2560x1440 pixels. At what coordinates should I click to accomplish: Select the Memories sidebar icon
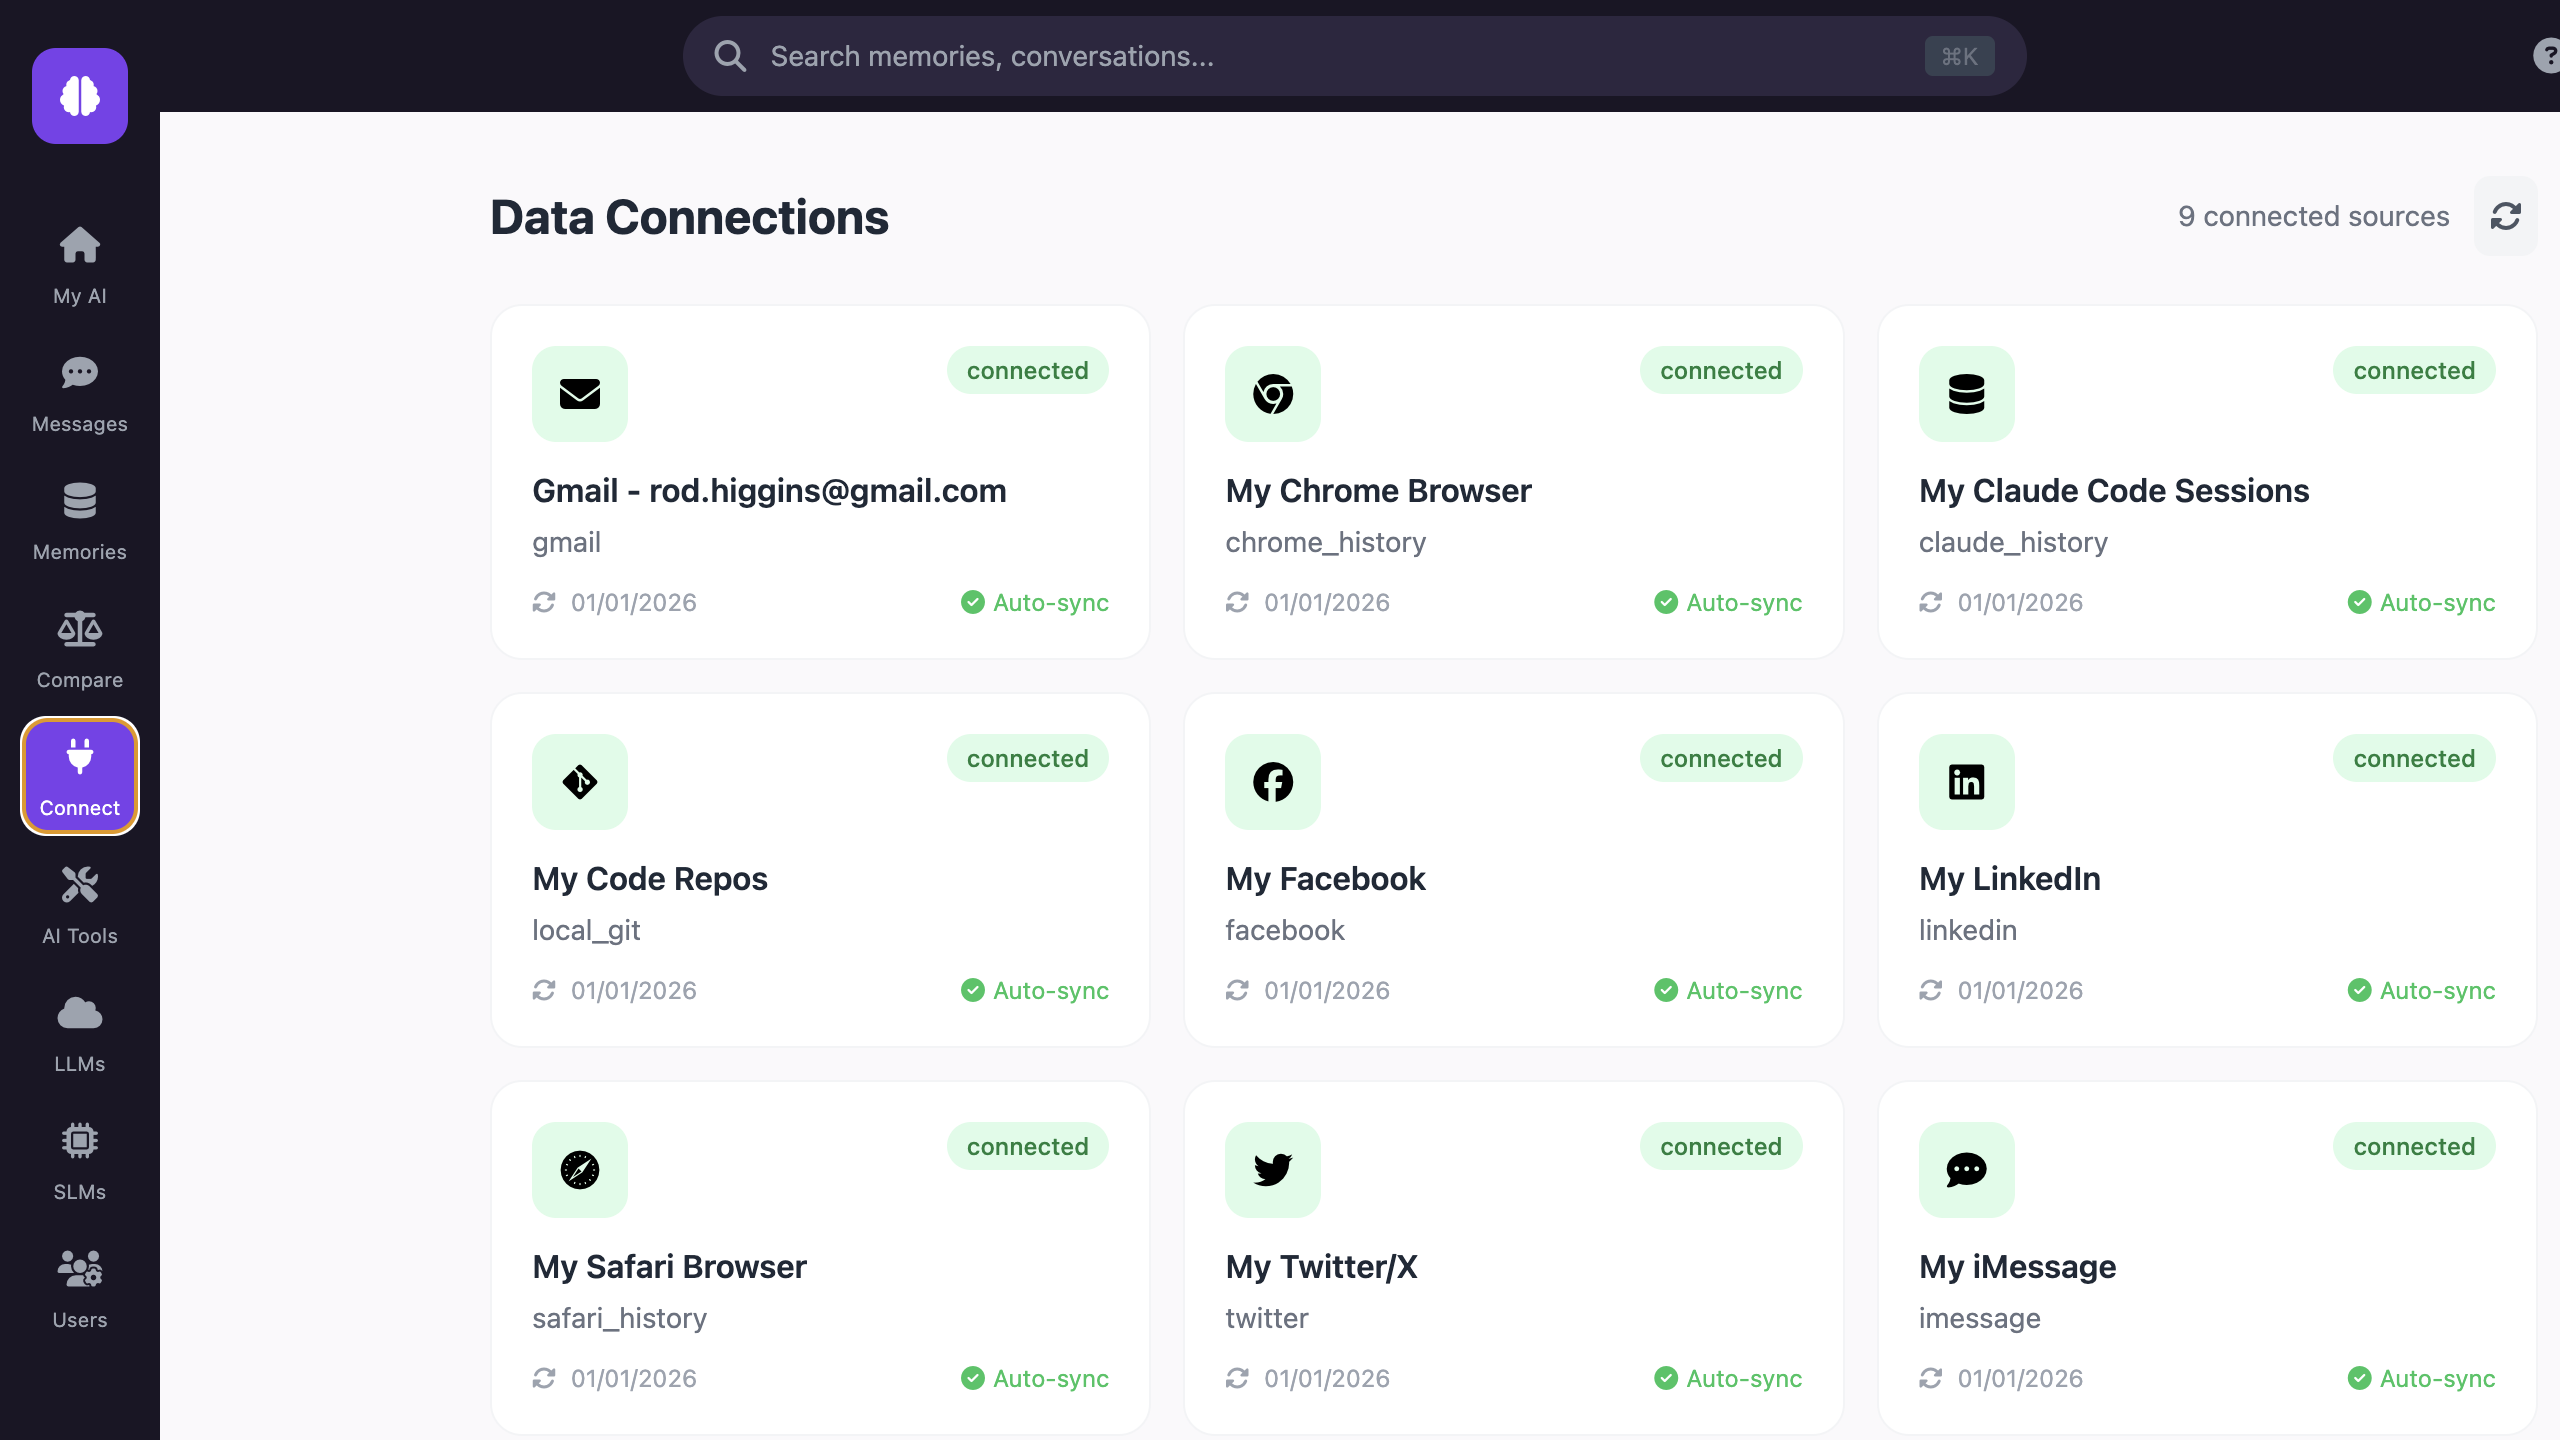coord(79,520)
